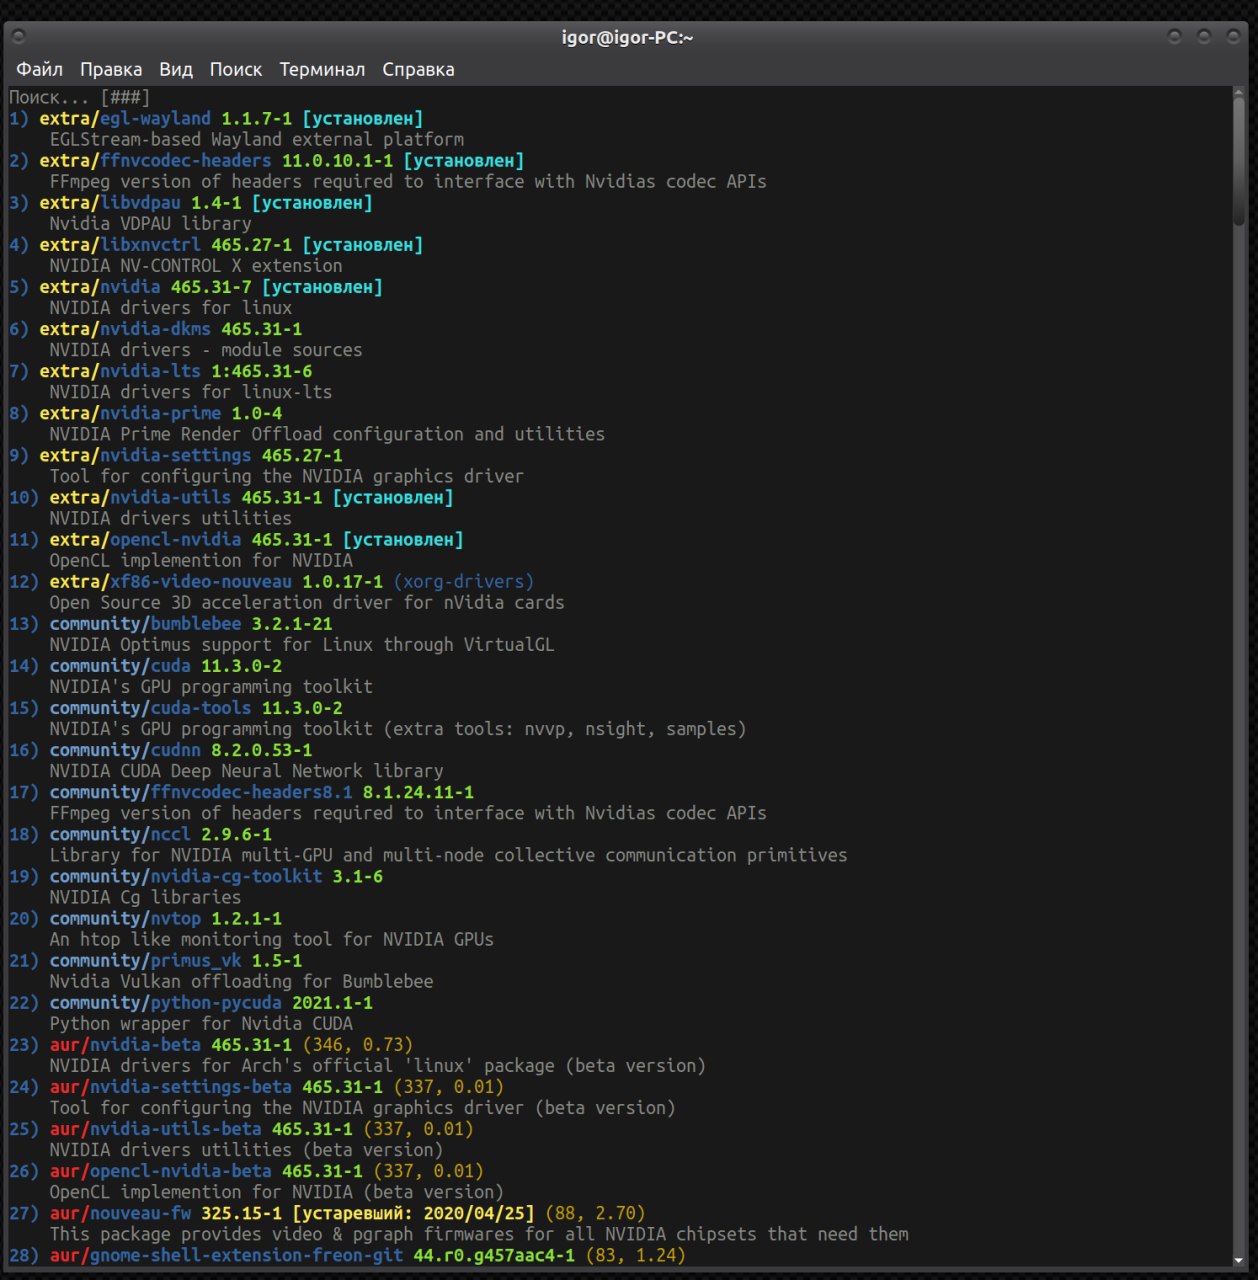The height and width of the screenshot is (1280, 1258).
Task: Click the cuda-tools package name
Action: [201, 707]
